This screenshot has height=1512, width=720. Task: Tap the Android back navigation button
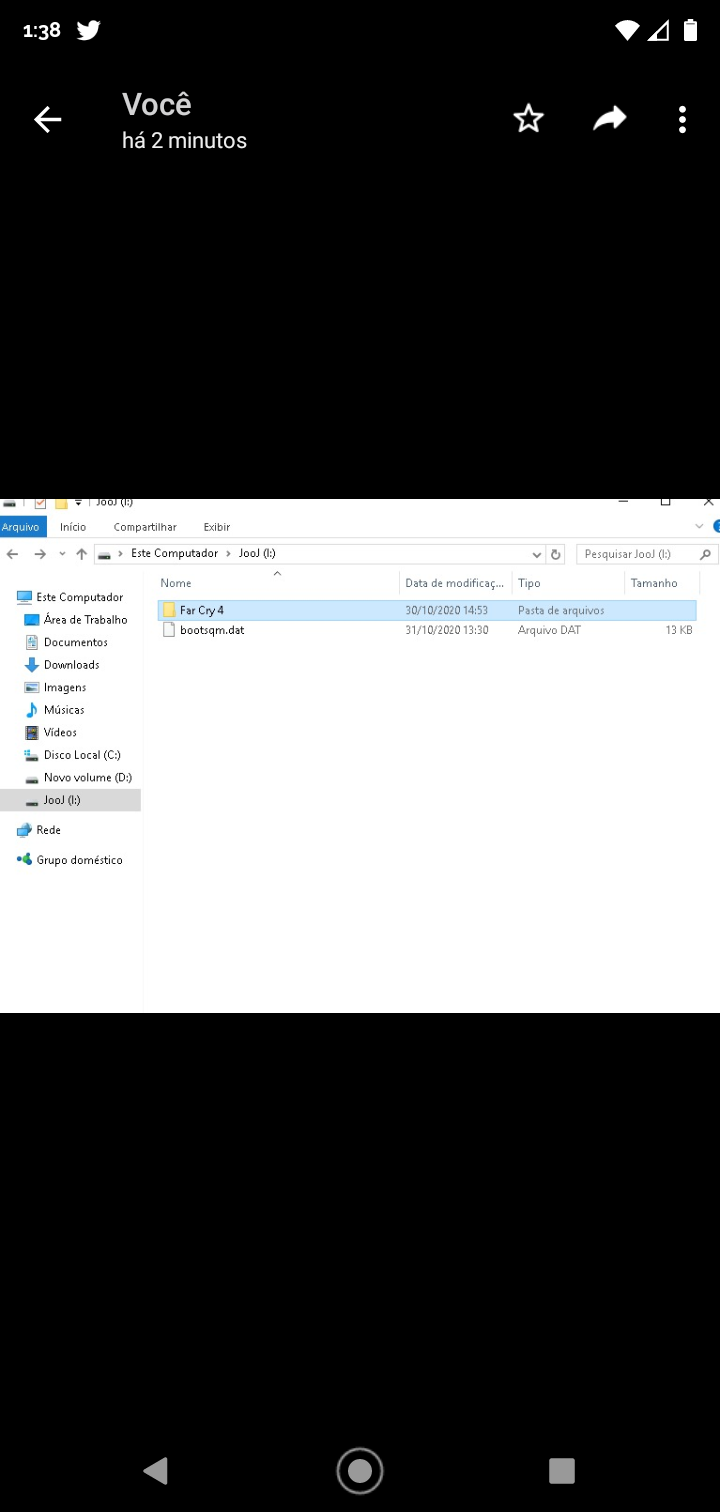155,1470
